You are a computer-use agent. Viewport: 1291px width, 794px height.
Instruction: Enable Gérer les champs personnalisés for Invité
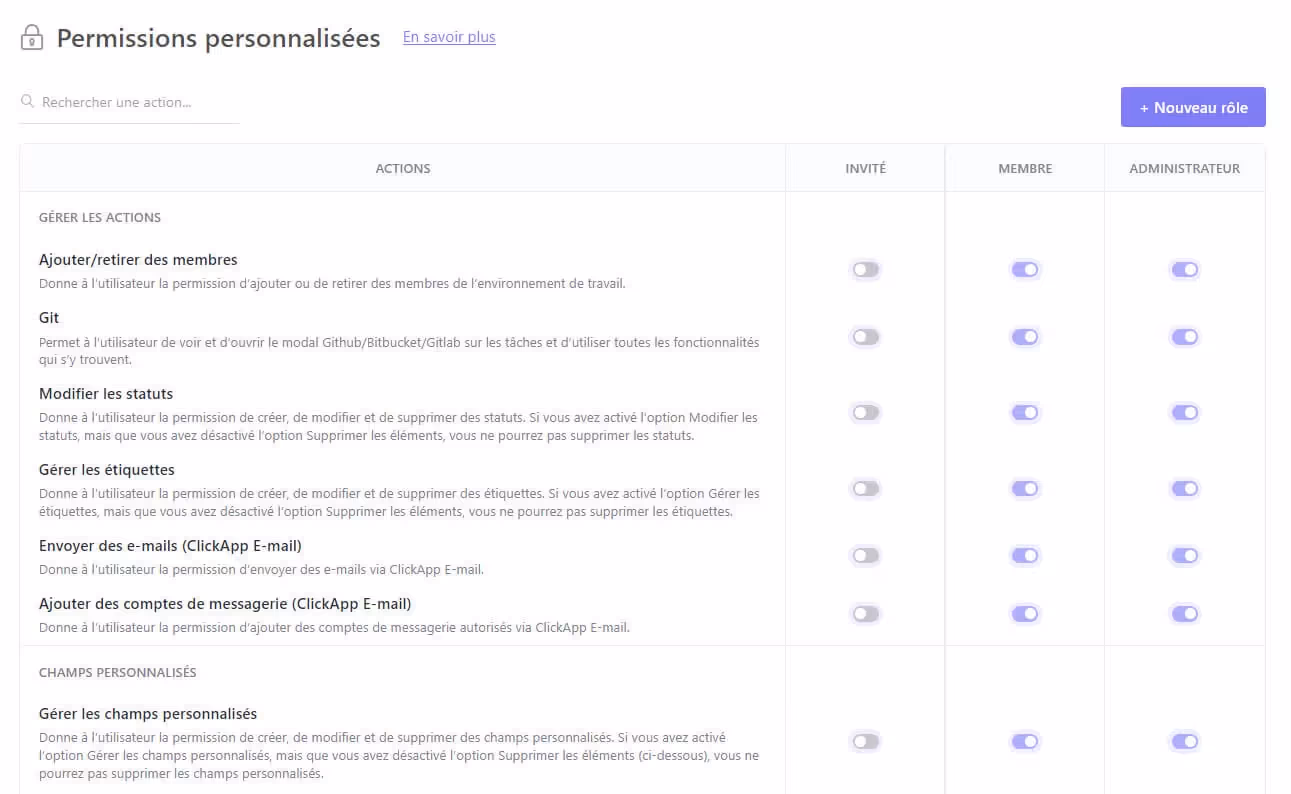tap(865, 741)
